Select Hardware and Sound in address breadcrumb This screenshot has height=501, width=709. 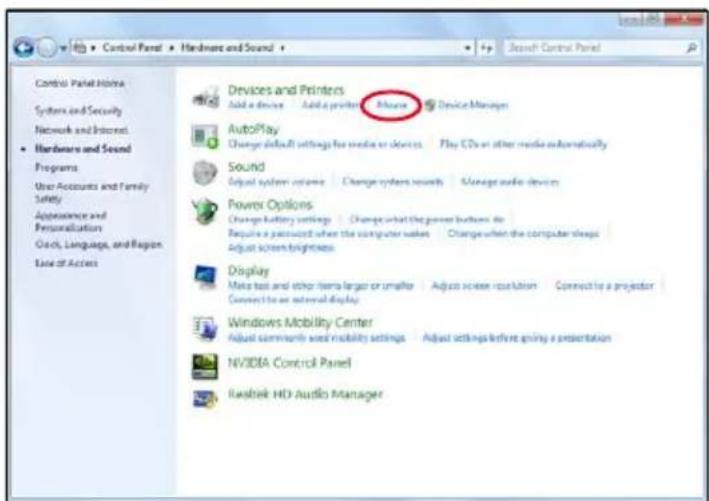[227, 47]
